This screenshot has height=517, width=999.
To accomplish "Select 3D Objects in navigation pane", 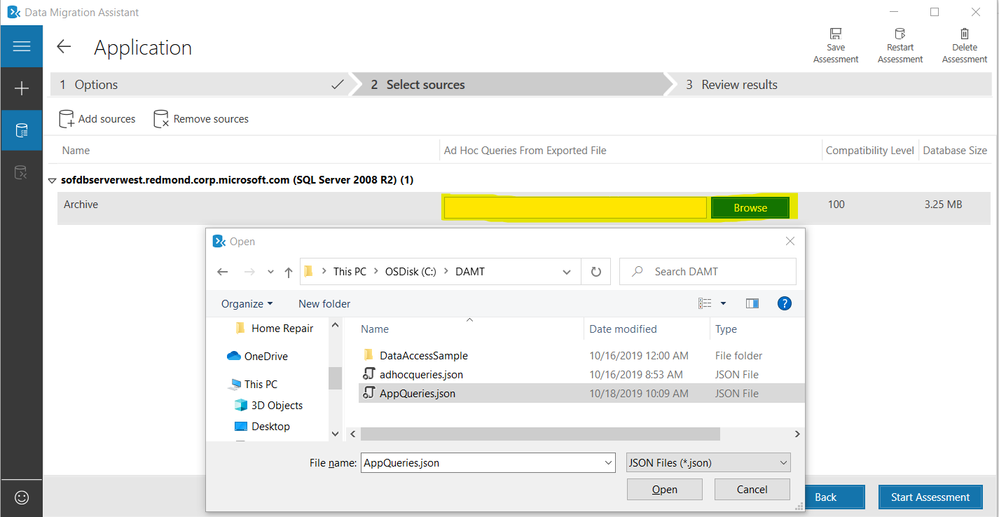I will tap(269, 405).
